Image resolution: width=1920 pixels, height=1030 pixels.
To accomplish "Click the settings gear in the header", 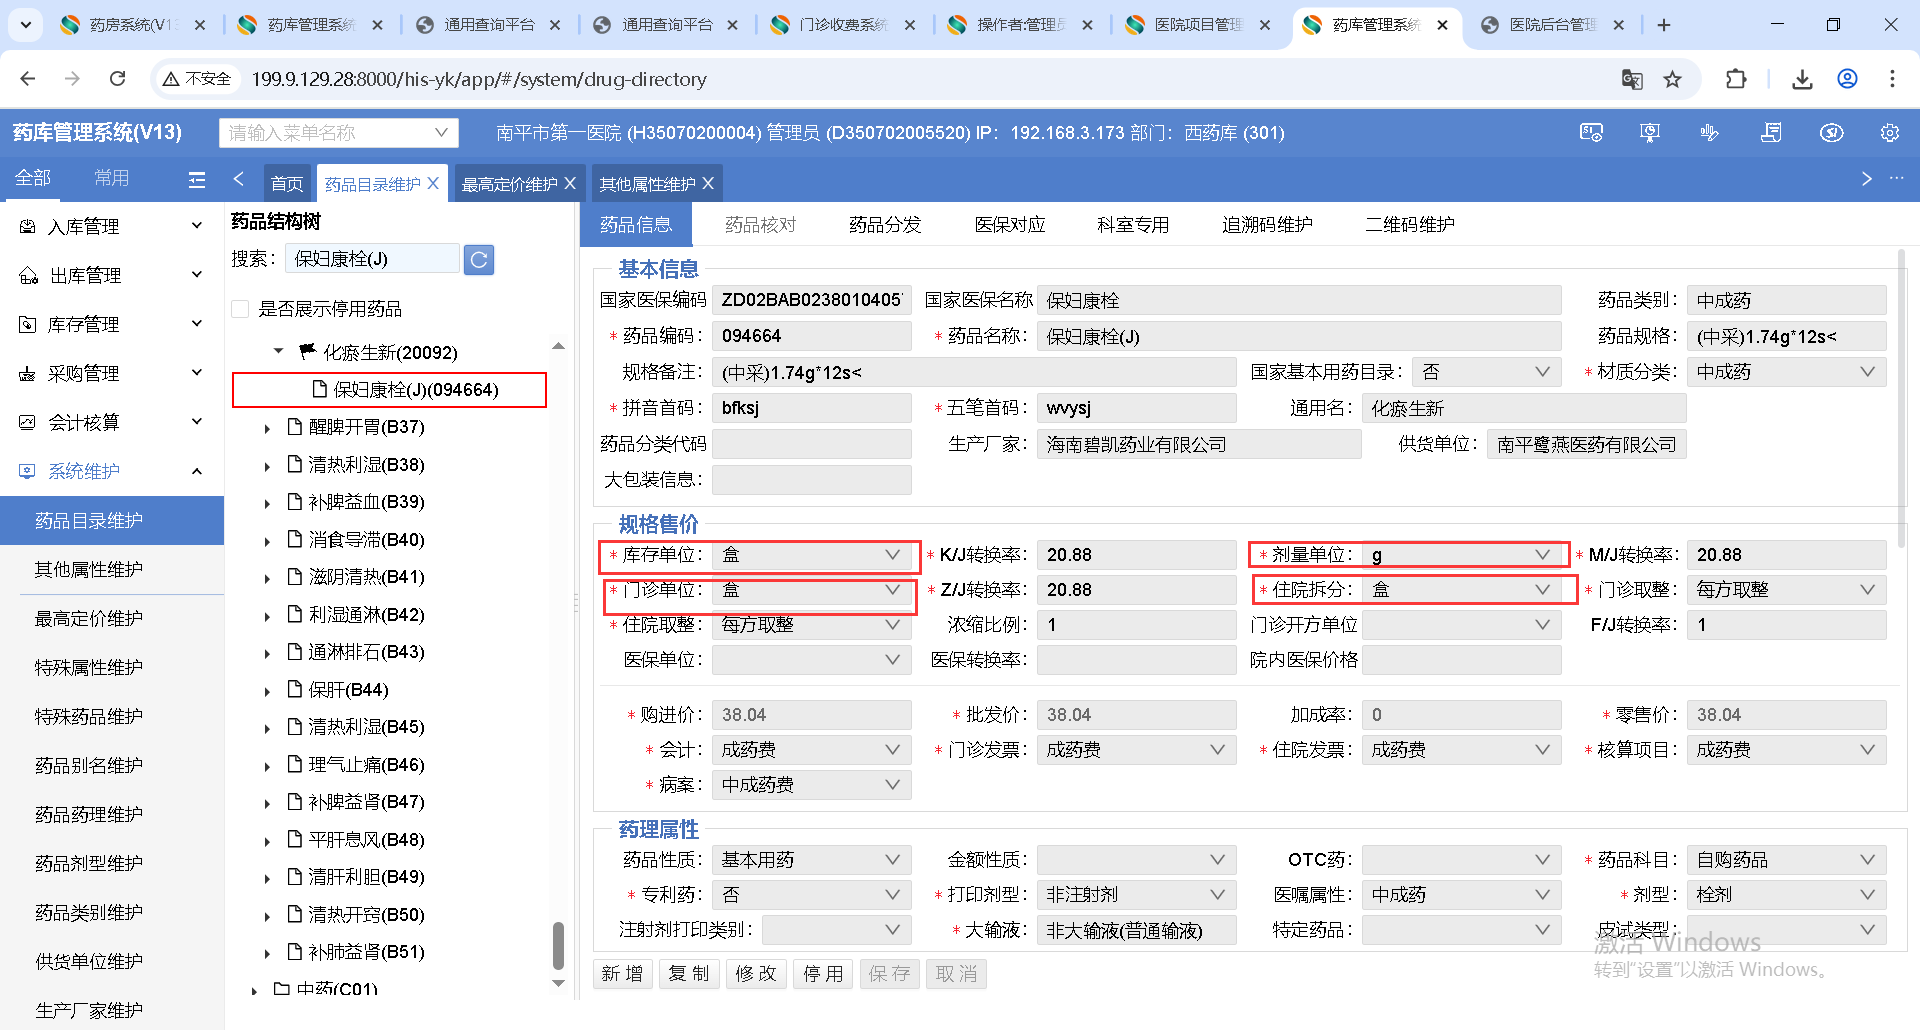I will pyautogui.click(x=1889, y=133).
